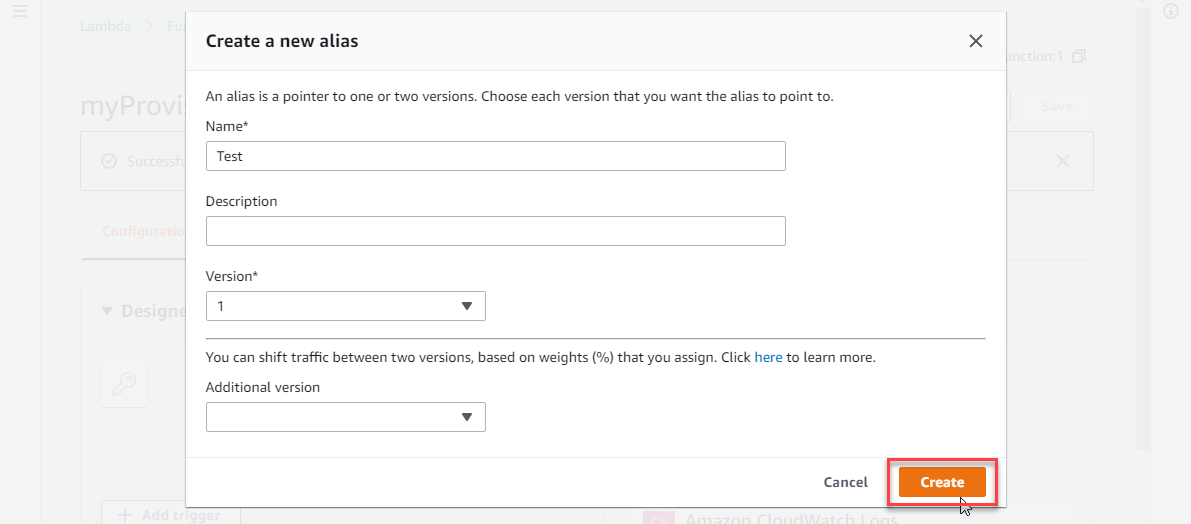1191x524 pixels.
Task: Close the Create a new alias dialog
Action: click(976, 41)
